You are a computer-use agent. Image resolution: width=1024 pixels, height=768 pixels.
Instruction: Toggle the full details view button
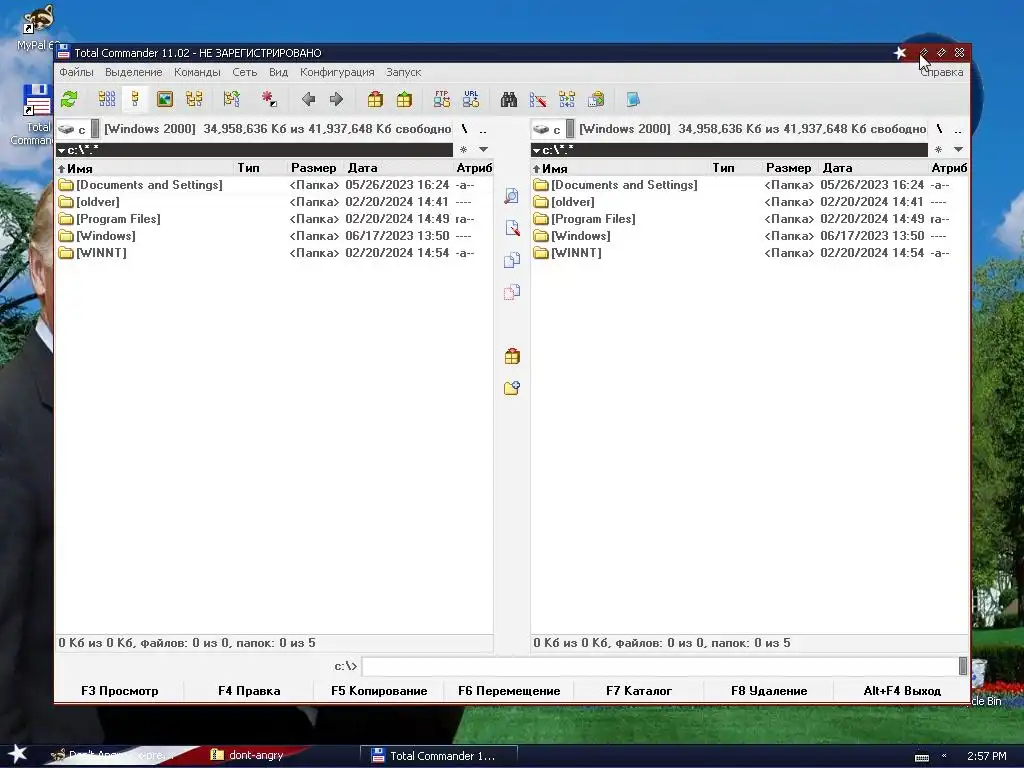(135, 99)
